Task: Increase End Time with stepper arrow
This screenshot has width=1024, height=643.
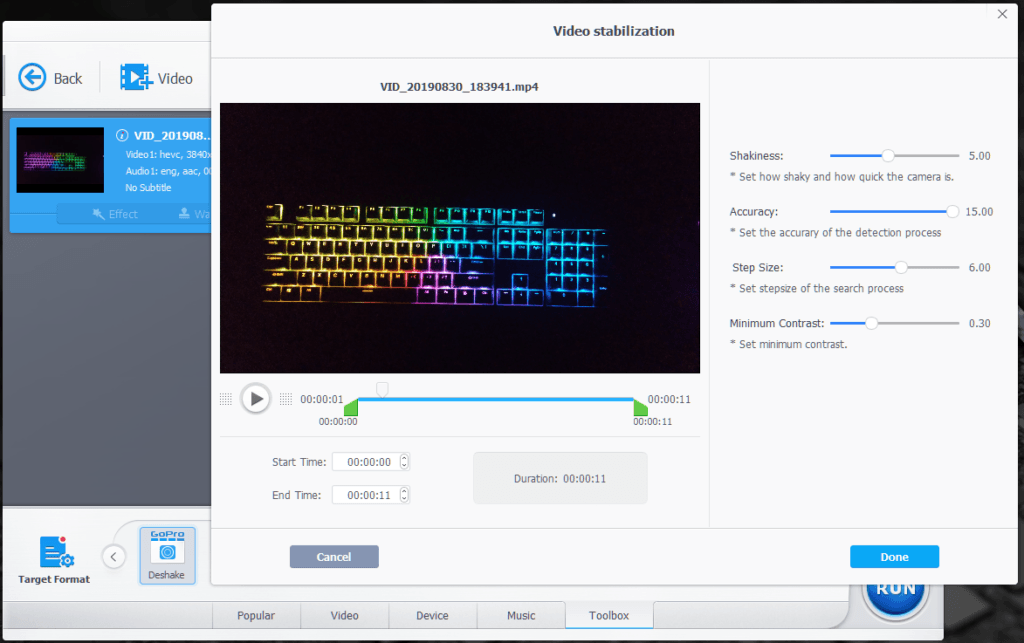Action: [404, 491]
